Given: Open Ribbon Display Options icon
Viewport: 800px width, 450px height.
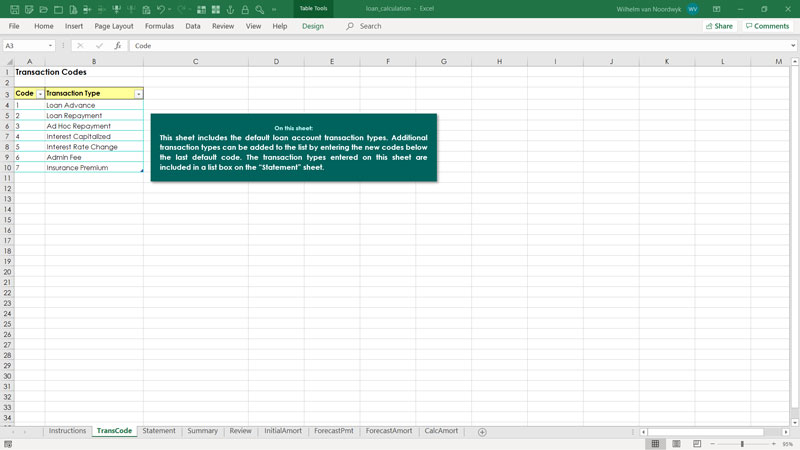Looking at the screenshot, I should click(716, 9).
